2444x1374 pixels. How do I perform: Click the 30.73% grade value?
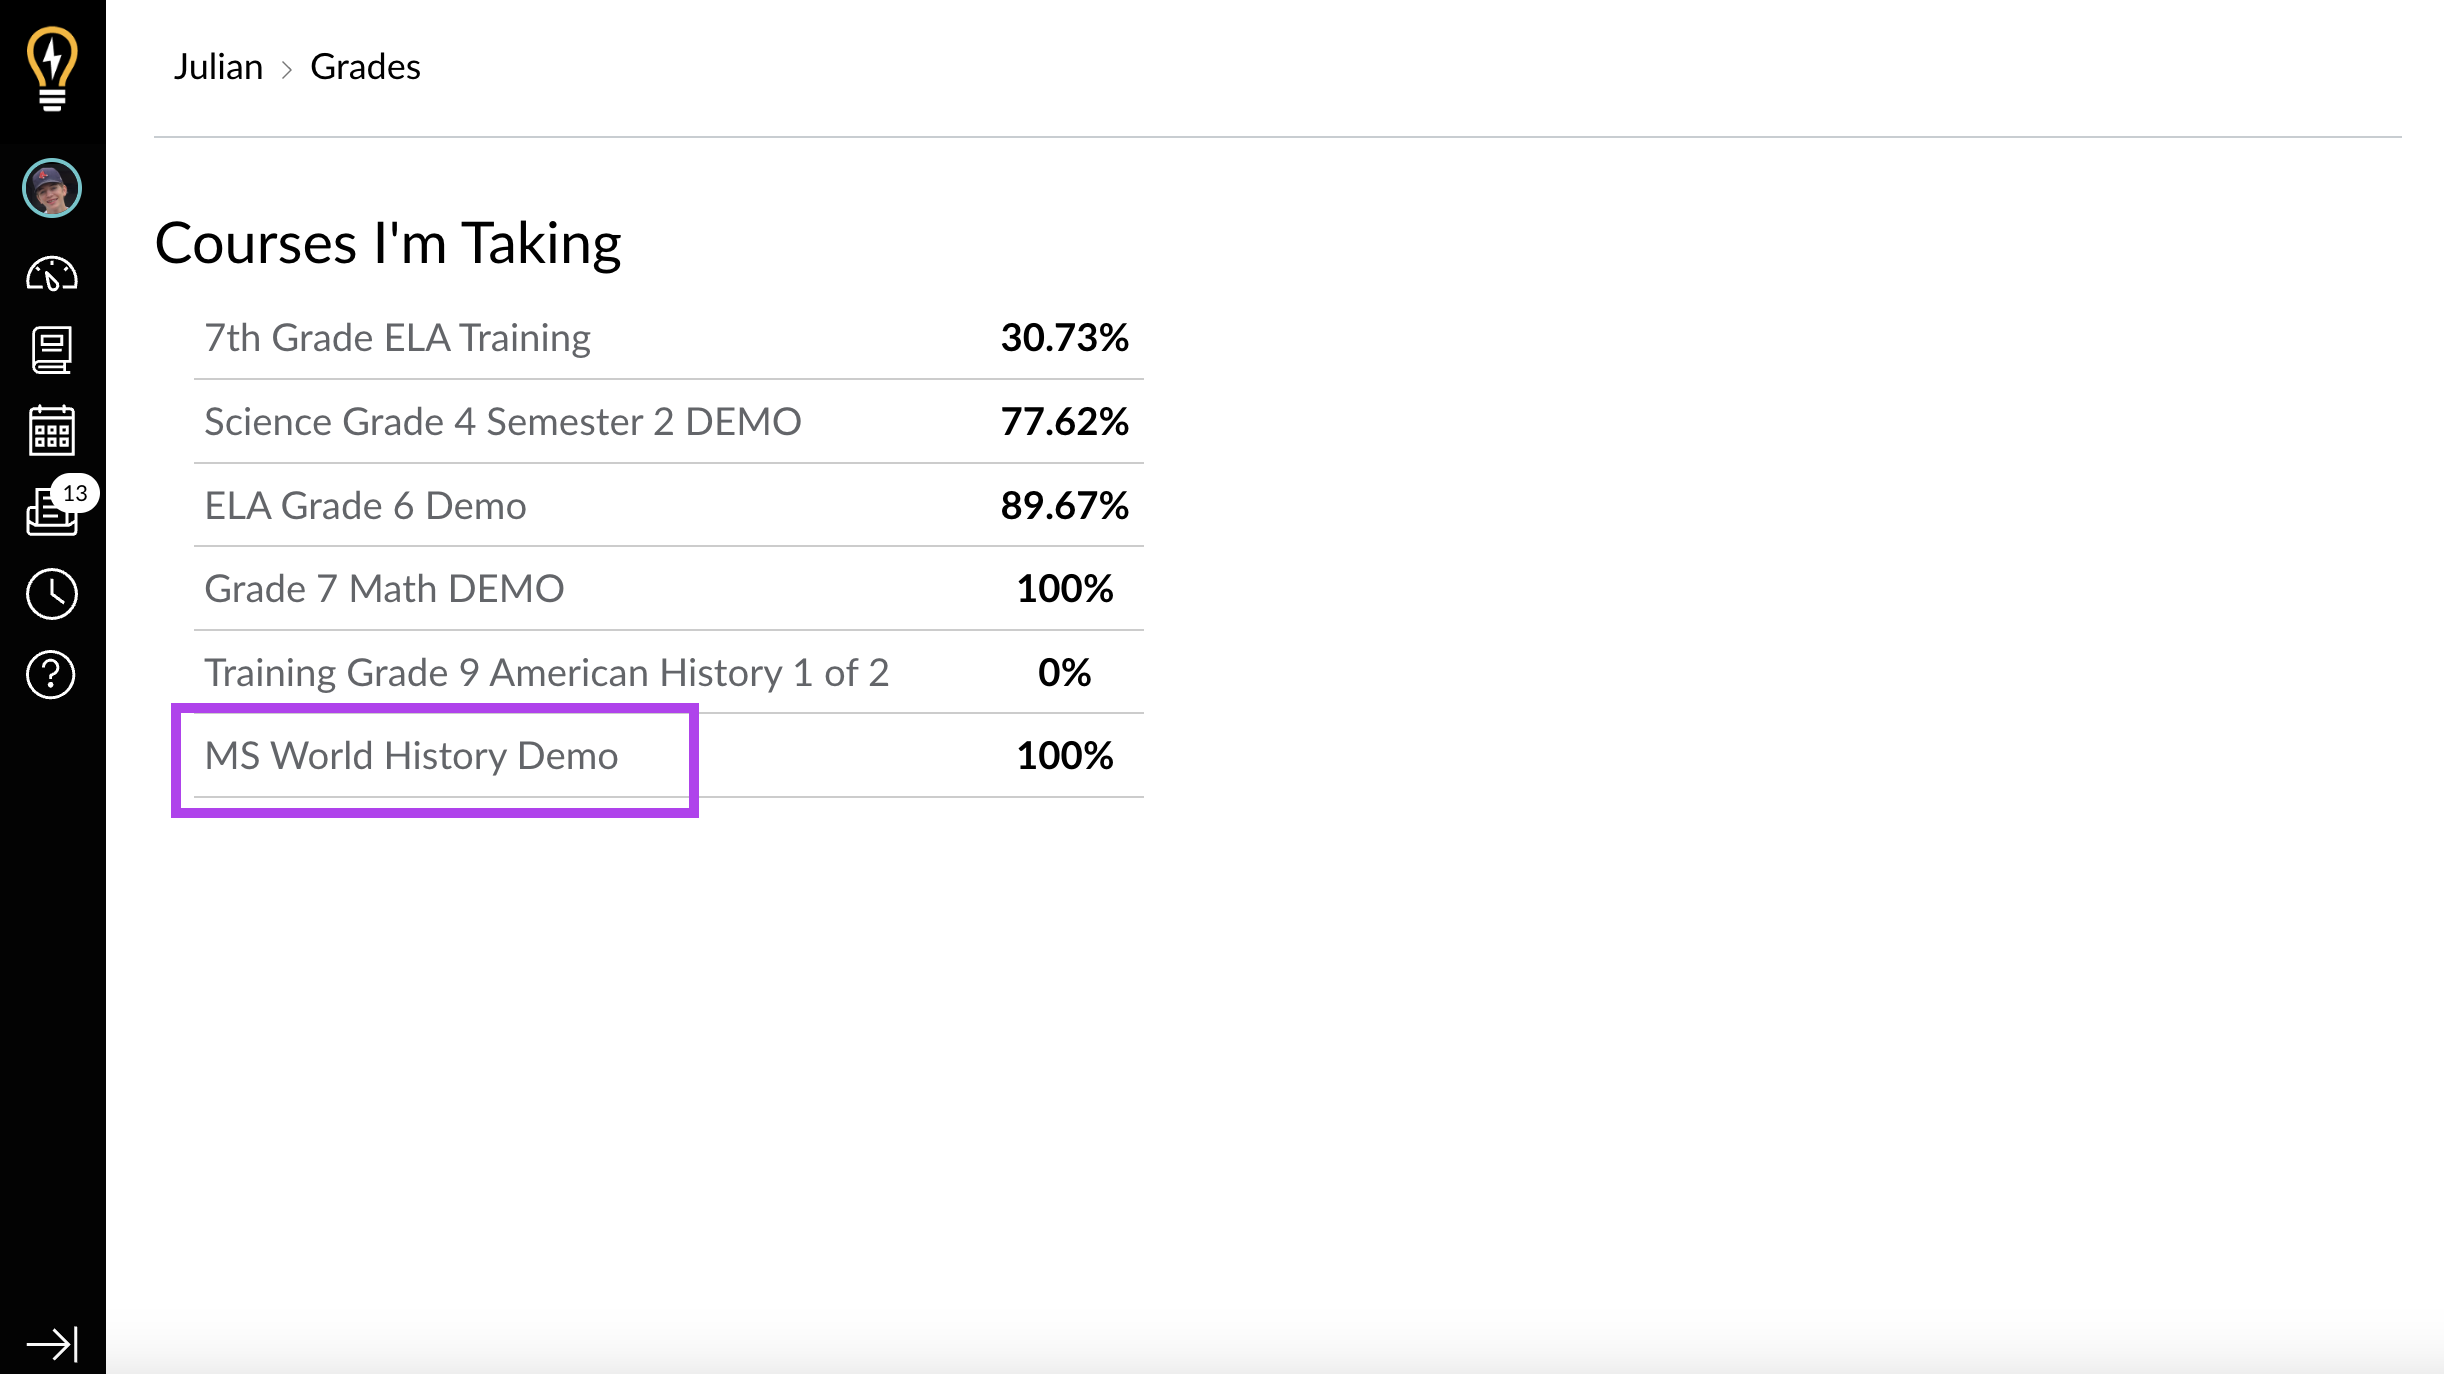point(1064,338)
